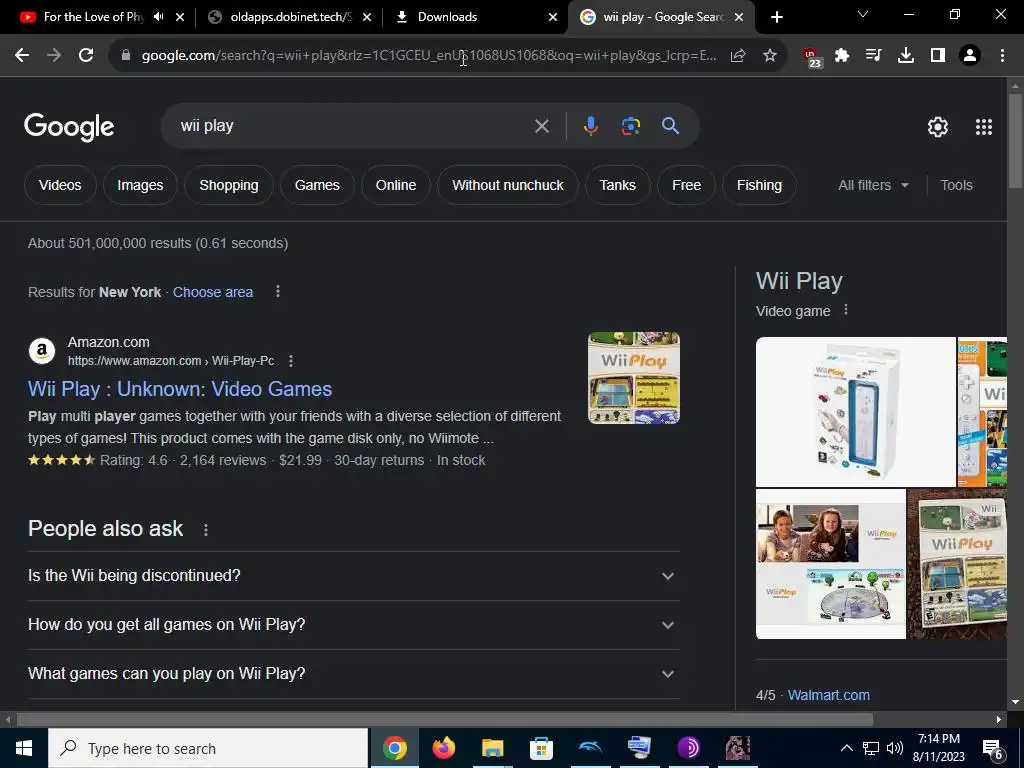Click the Choose area link
Screen dimensions: 1024x768
(213, 292)
